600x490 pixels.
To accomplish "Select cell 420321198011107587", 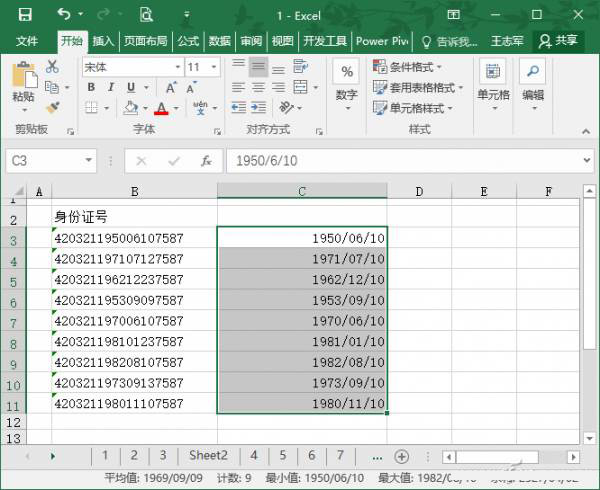I will pyautogui.click(x=134, y=403).
